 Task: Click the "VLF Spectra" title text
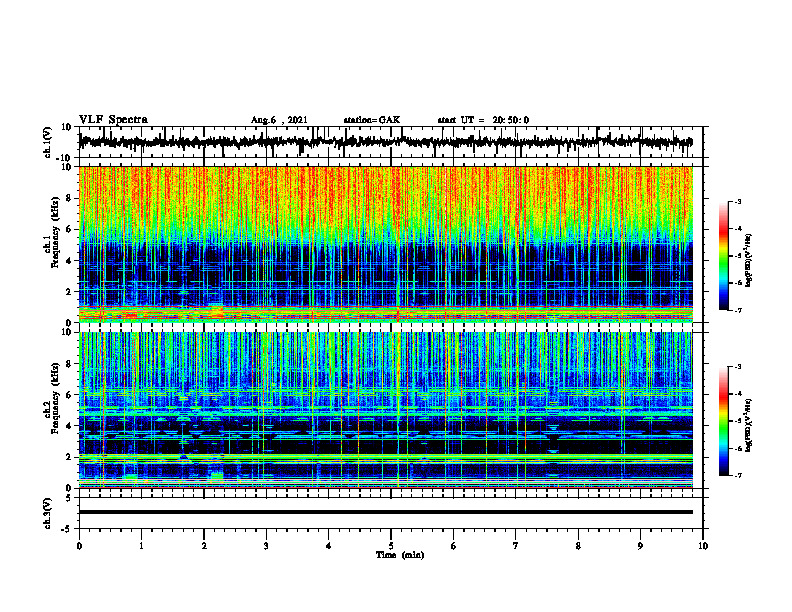[113, 120]
